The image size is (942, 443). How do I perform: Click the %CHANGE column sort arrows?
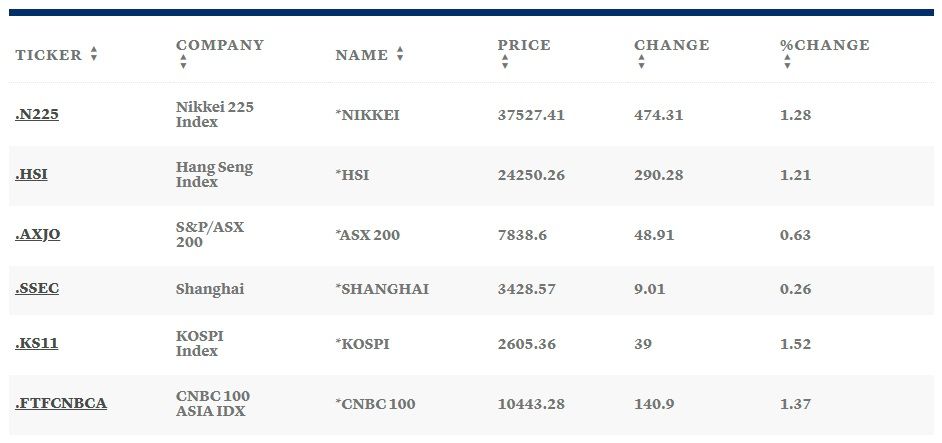pyautogui.click(x=787, y=61)
